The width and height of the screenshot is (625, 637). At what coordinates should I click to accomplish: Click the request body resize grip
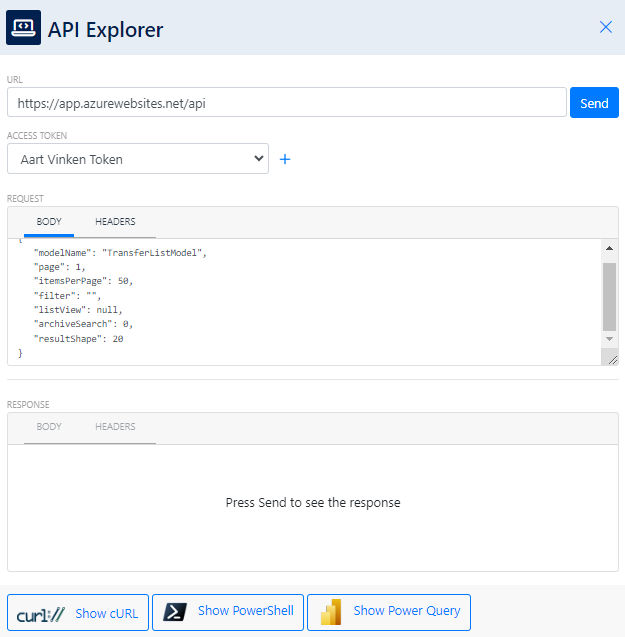612,360
